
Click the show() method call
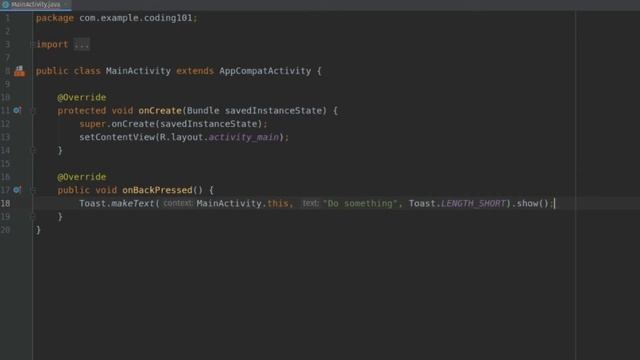tap(532, 203)
